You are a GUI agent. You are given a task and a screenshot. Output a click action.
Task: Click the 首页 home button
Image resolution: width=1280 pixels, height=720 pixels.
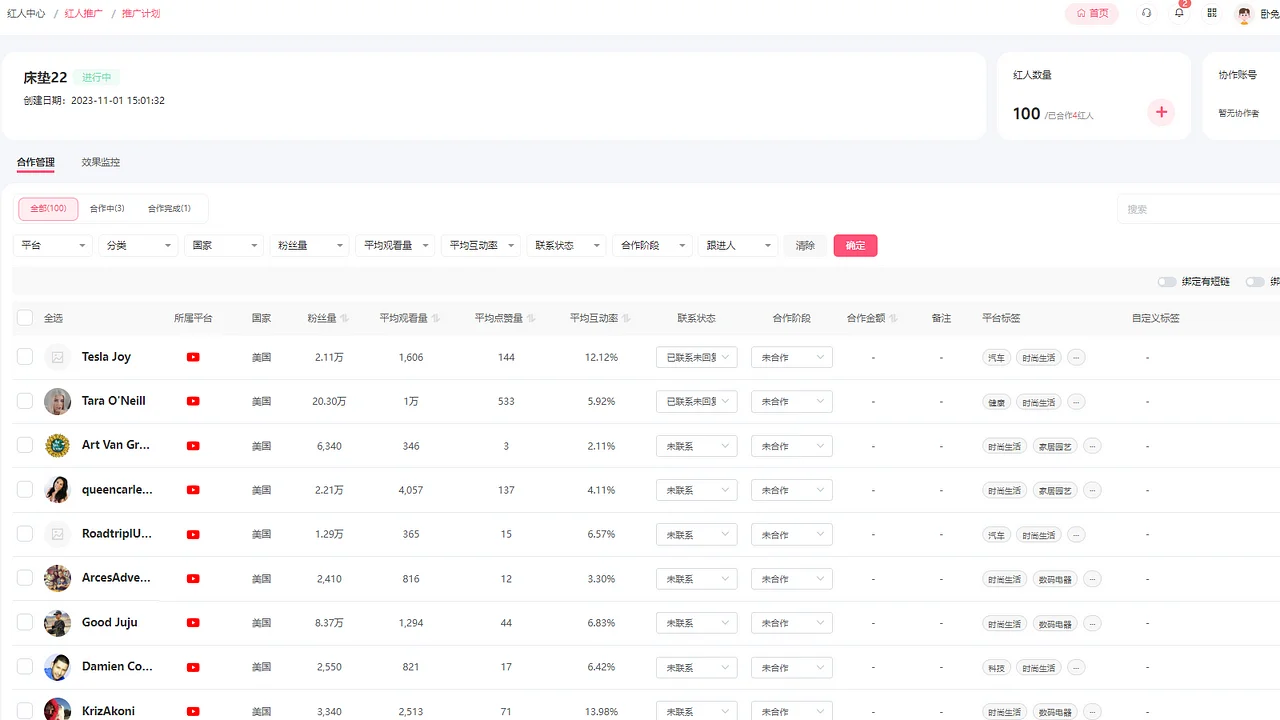click(1091, 13)
